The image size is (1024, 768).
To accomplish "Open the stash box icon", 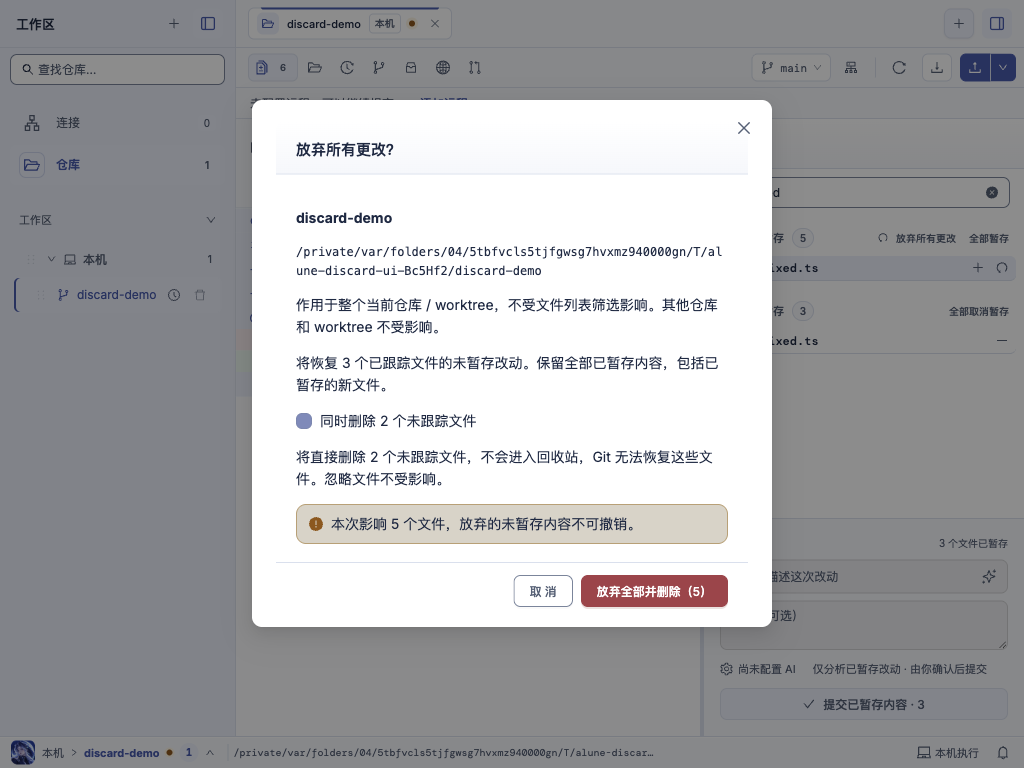I will click(x=411, y=67).
